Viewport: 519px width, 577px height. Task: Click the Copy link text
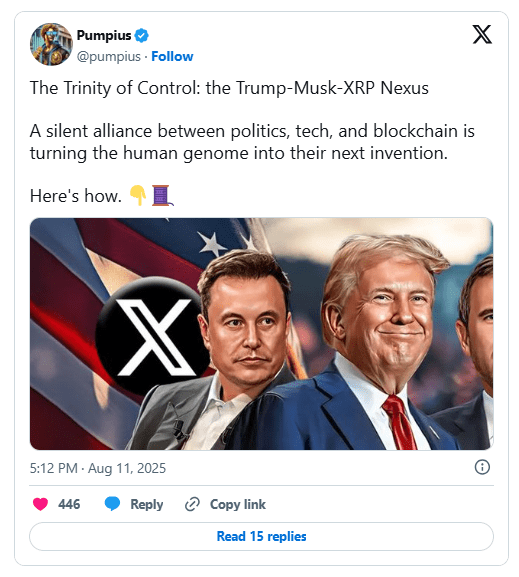click(237, 504)
